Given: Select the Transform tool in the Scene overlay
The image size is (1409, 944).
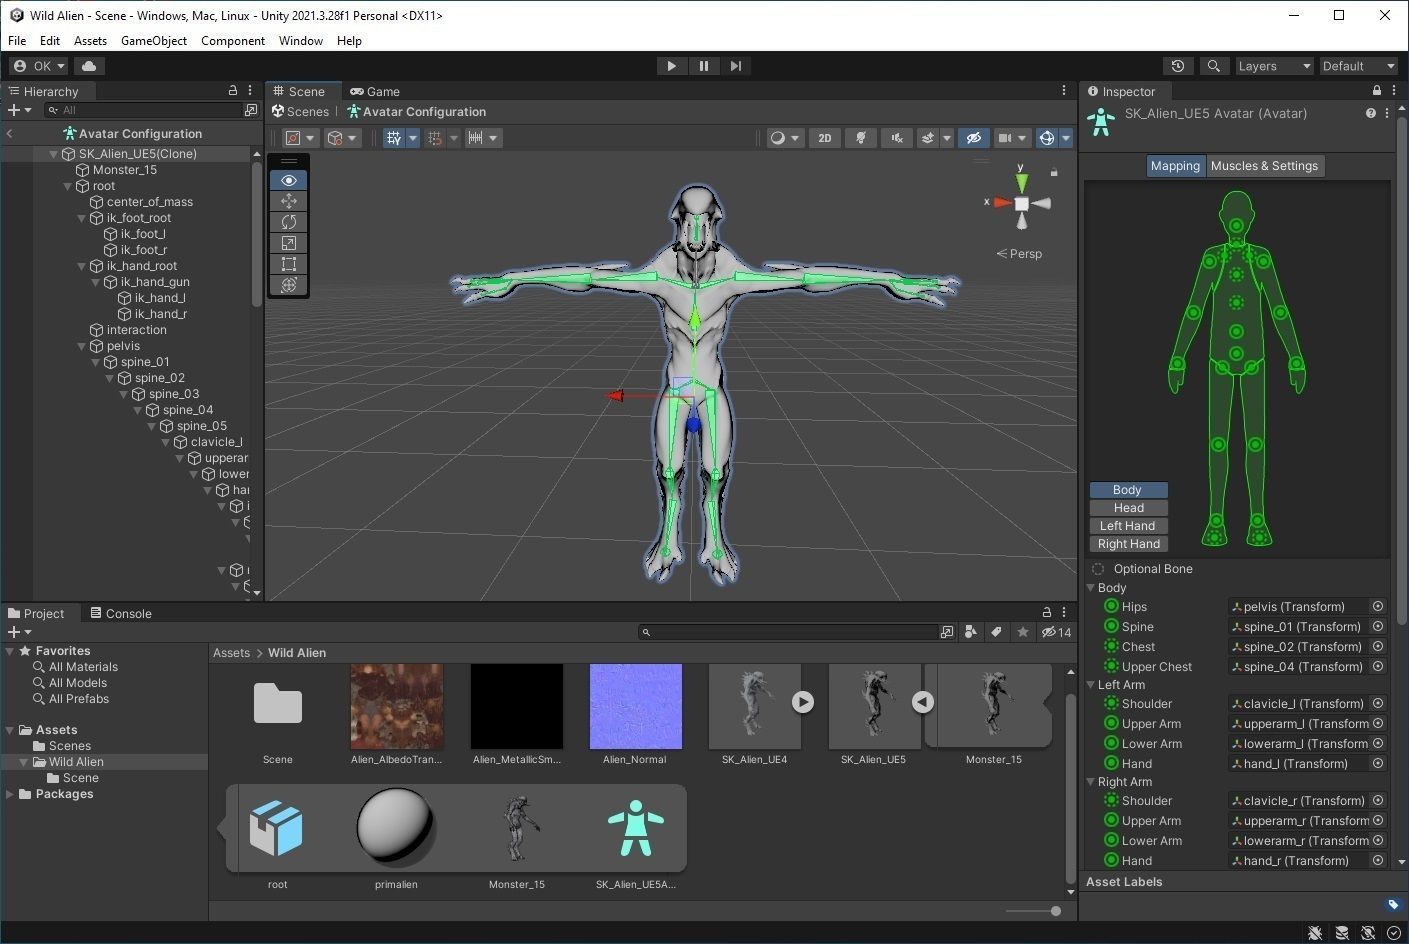Looking at the screenshot, I should (289, 285).
